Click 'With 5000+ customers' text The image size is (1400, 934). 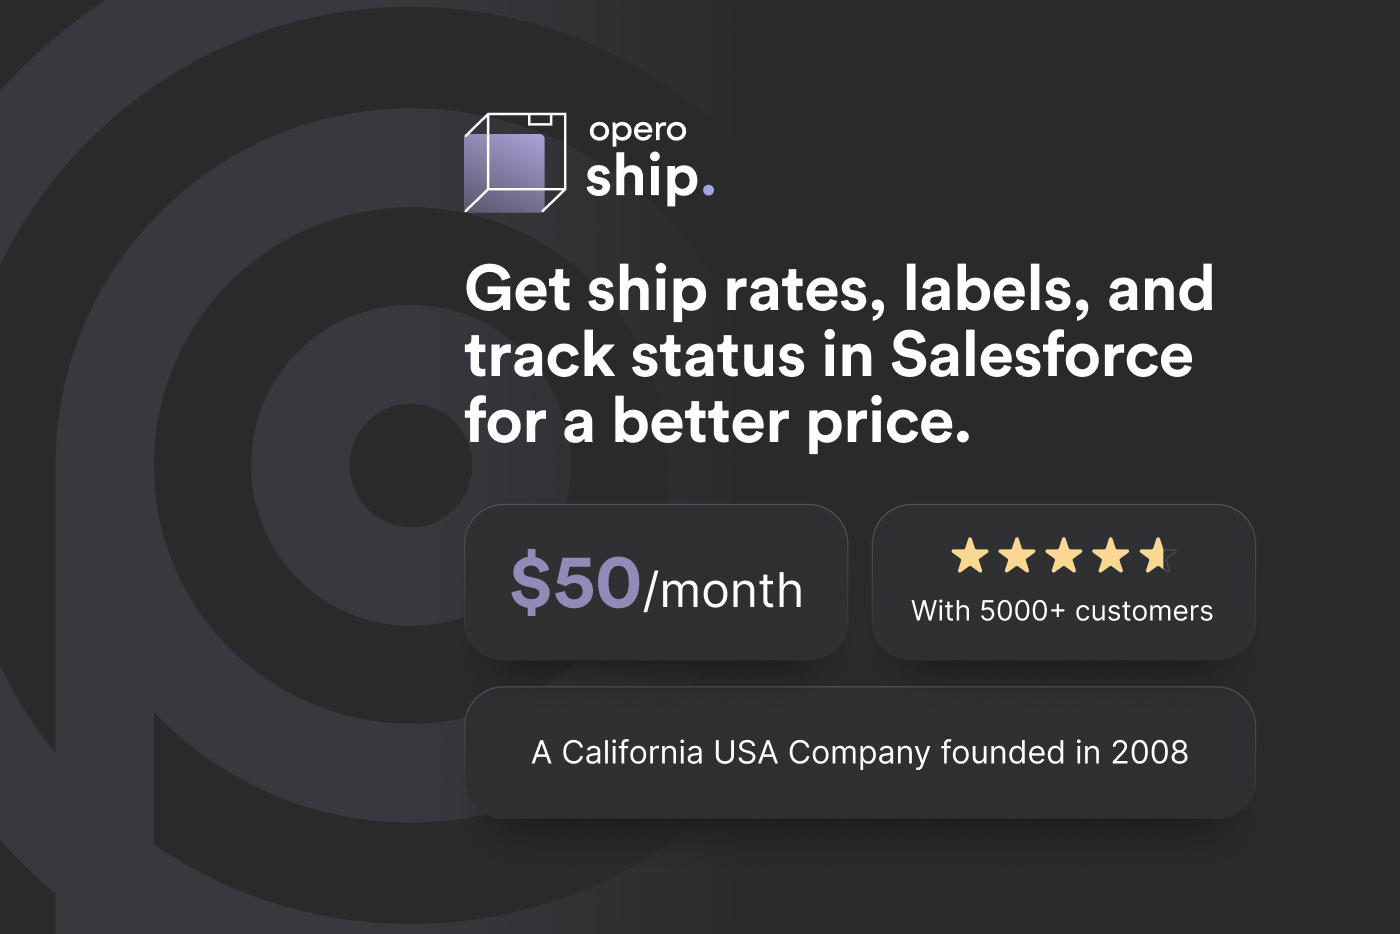[1062, 611]
